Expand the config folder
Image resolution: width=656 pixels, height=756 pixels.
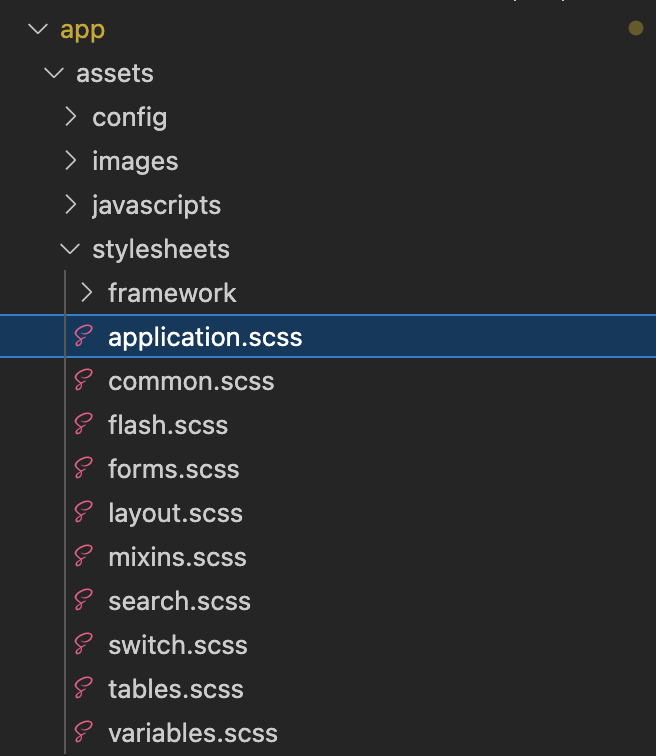point(70,117)
